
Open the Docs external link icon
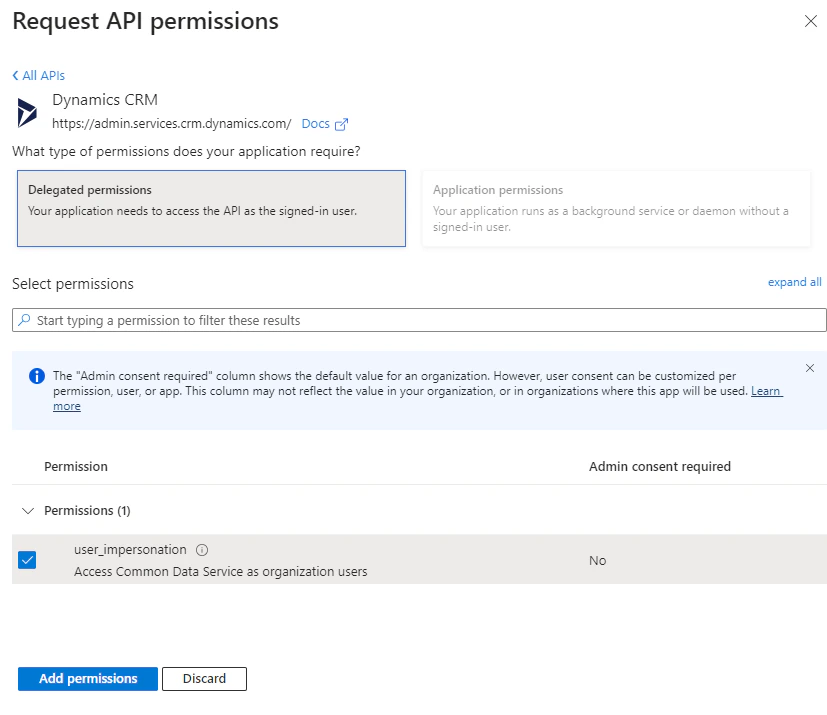pyautogui.click(x=341, y=124)
